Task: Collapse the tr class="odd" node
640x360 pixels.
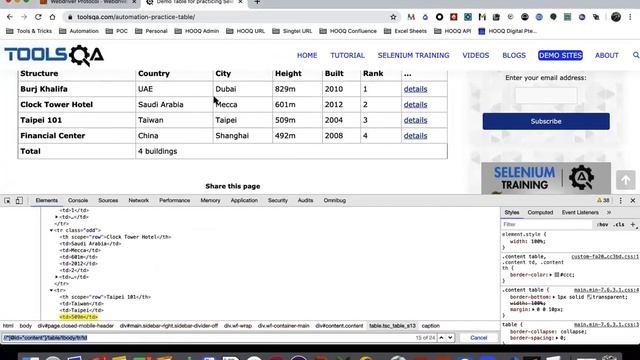Action: (51, 230)
